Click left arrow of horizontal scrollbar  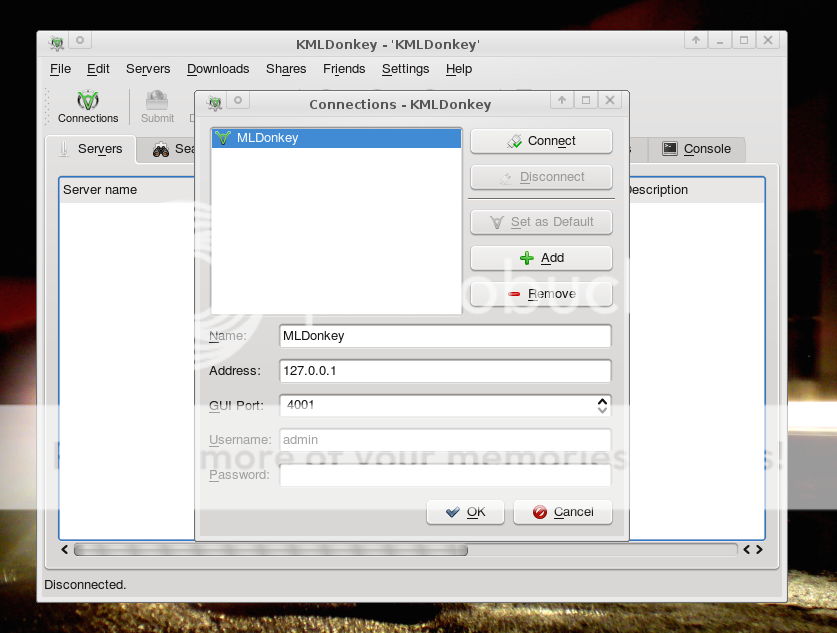click(x=65, y=550)
